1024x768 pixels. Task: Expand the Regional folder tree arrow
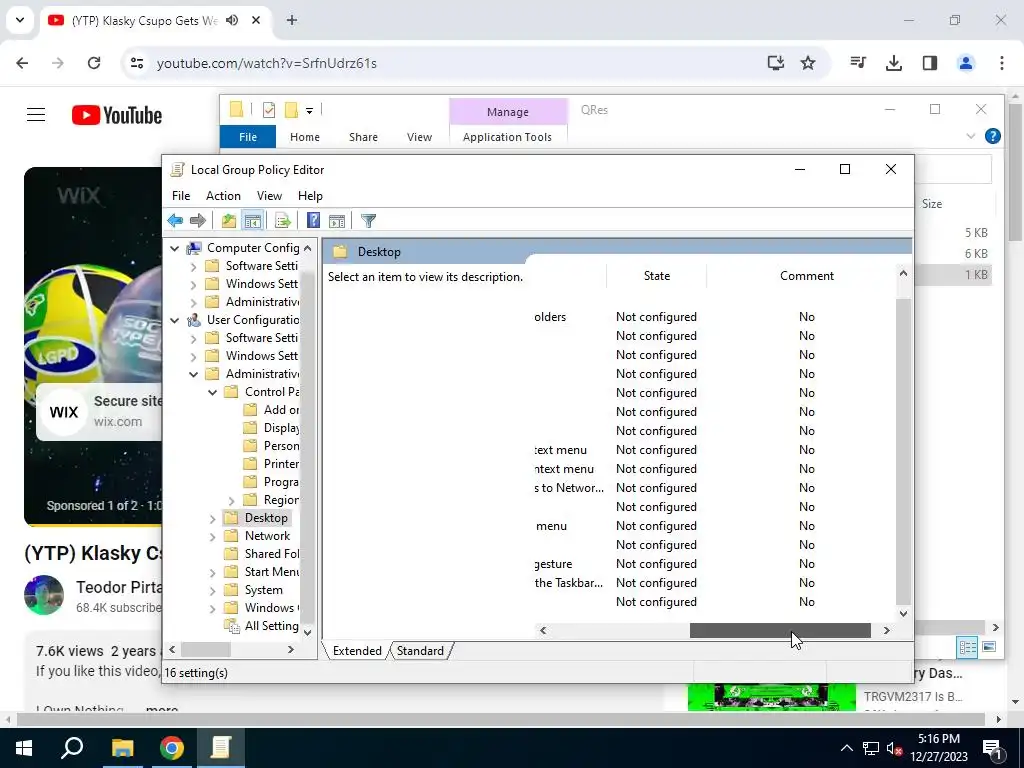click(x=231, y=500)
